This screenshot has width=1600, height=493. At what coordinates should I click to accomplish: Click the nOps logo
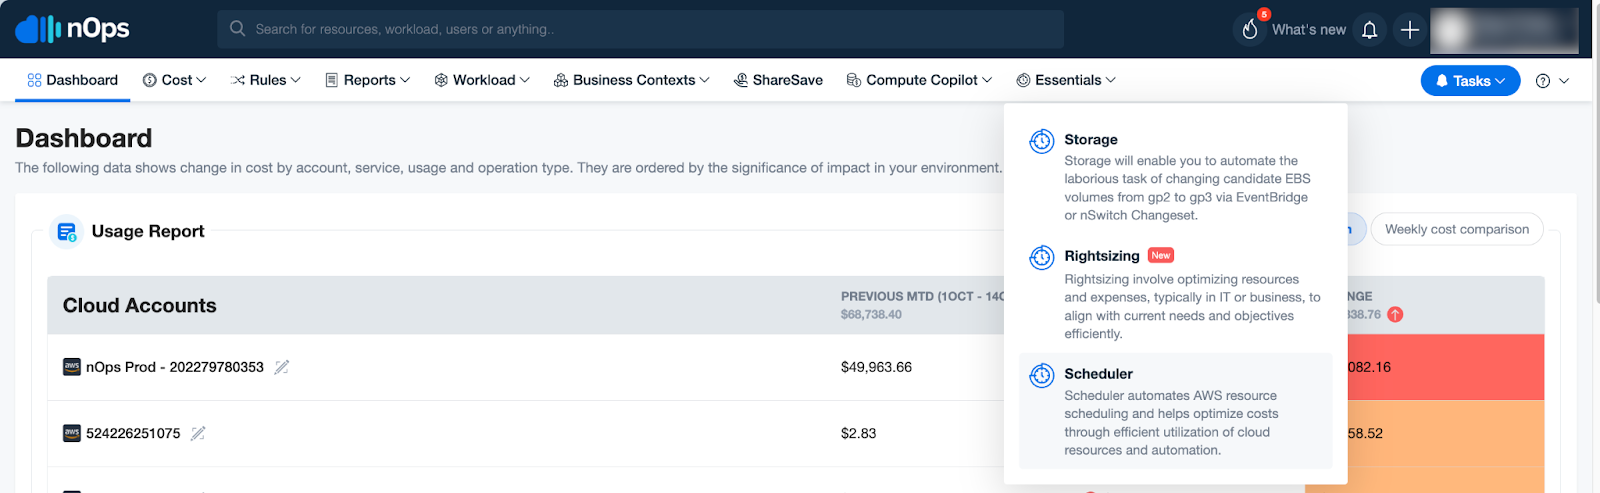tap(72, 29)
